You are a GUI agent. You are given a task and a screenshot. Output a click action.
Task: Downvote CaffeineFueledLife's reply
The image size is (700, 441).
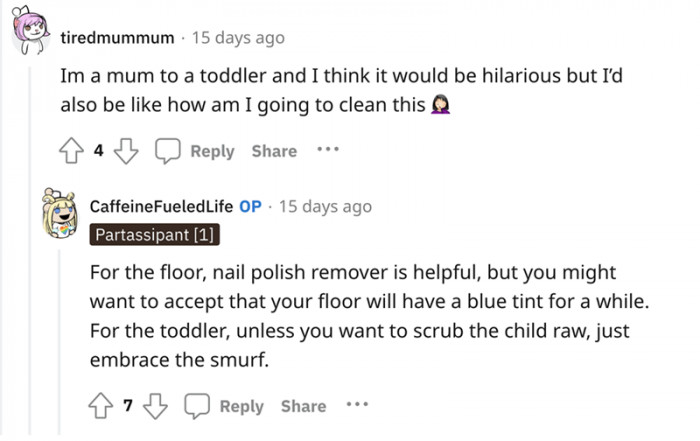coord(154,405)
